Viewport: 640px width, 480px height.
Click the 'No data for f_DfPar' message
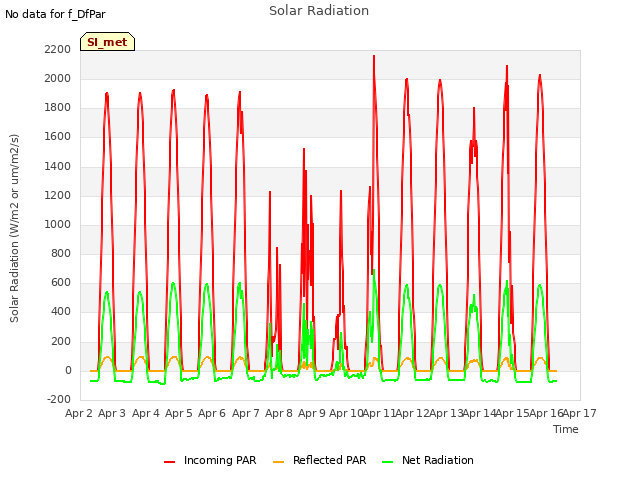click(55, 14)
